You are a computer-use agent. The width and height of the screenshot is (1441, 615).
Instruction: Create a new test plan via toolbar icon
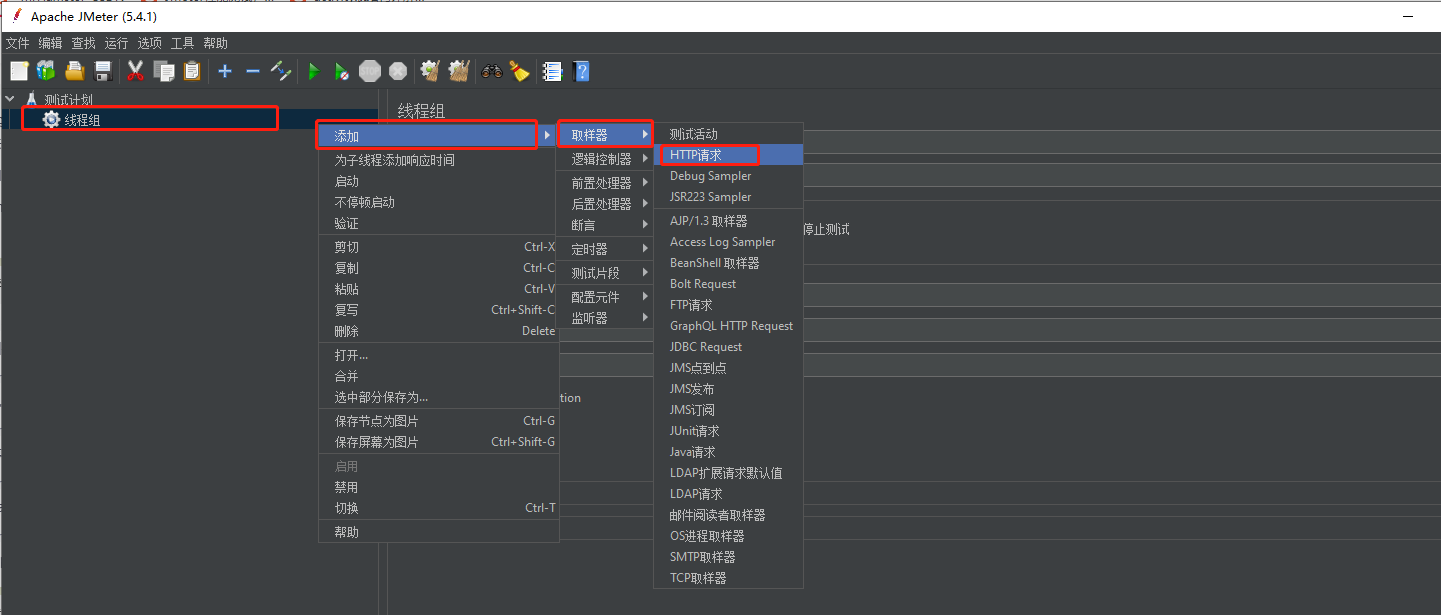coord(19,71)
